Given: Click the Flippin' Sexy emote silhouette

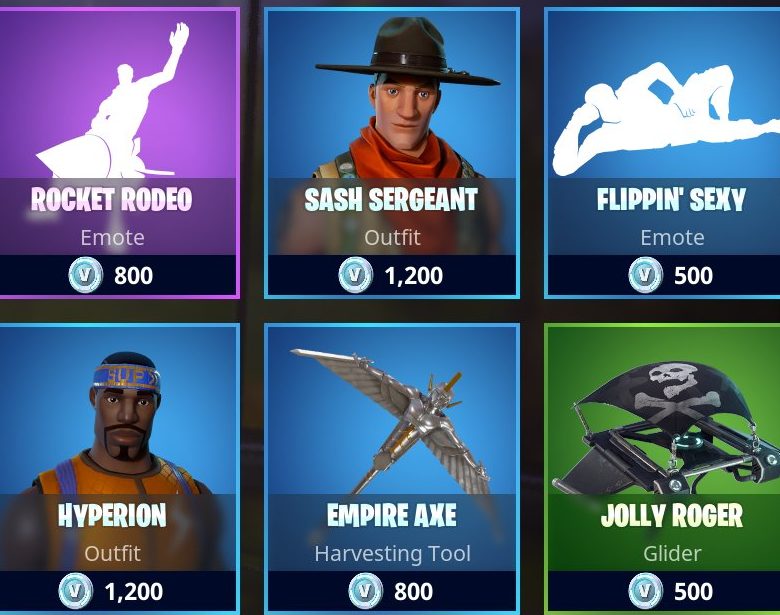Looking at the screenshot, I should (x=667, y=119).
